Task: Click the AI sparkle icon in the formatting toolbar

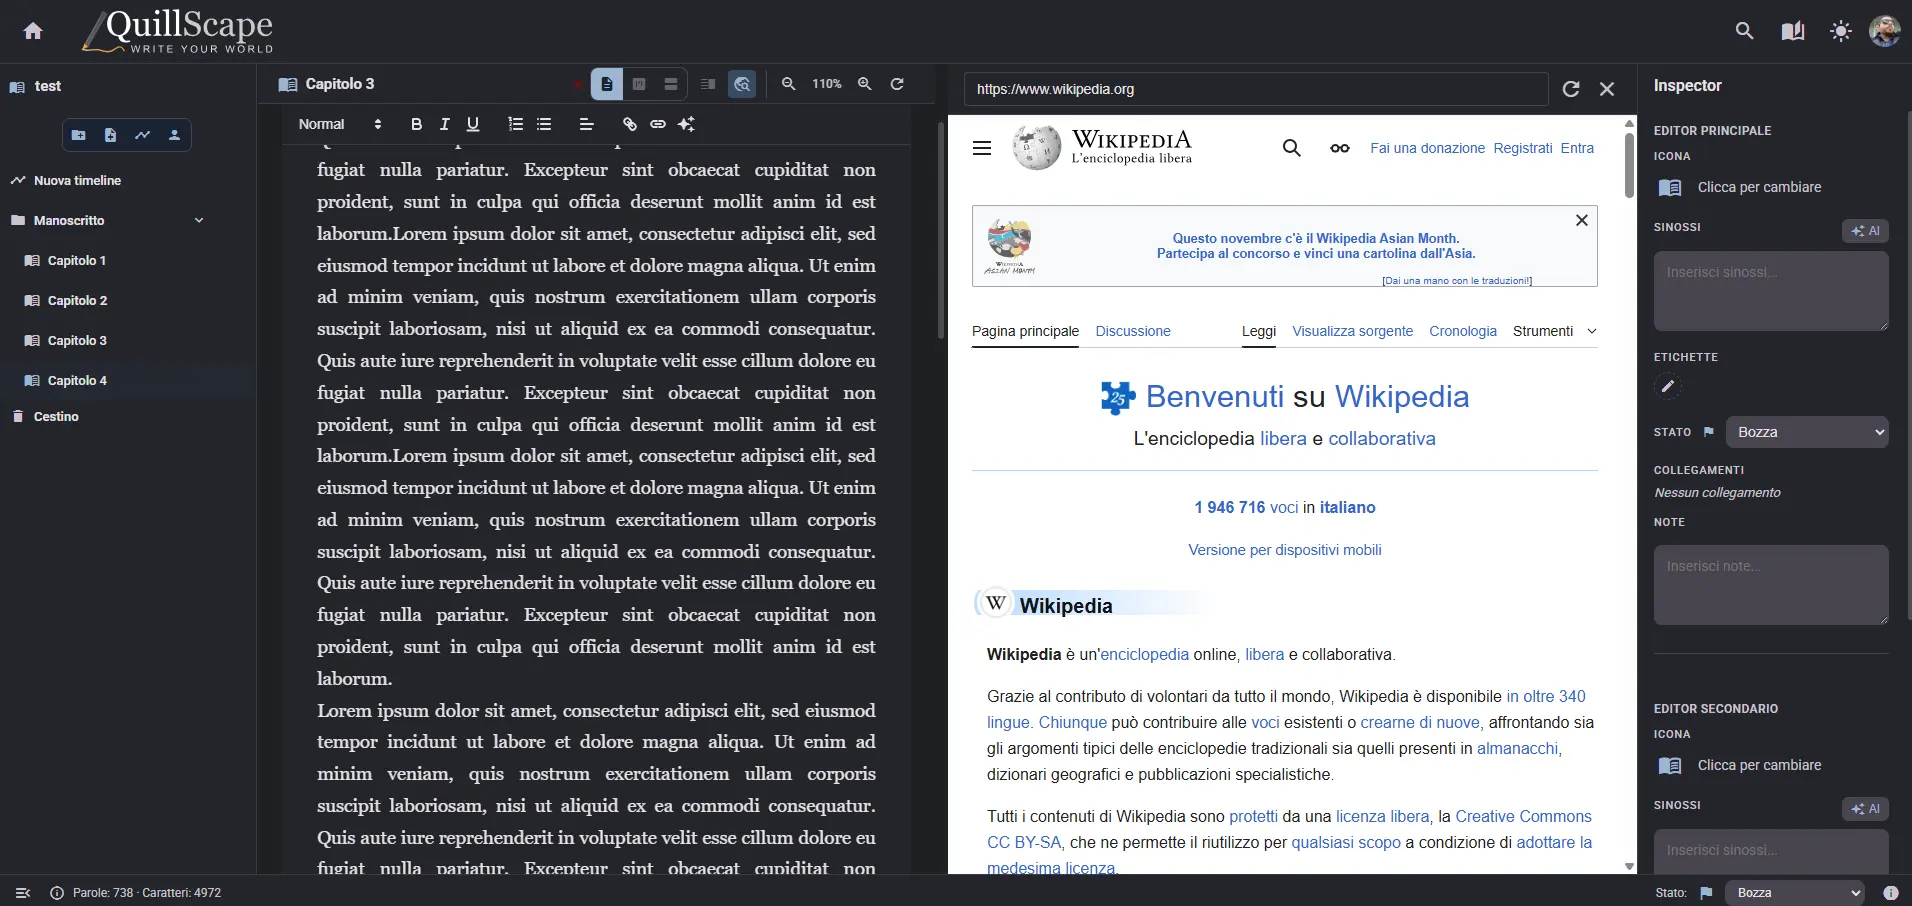Action: point(687,124)
